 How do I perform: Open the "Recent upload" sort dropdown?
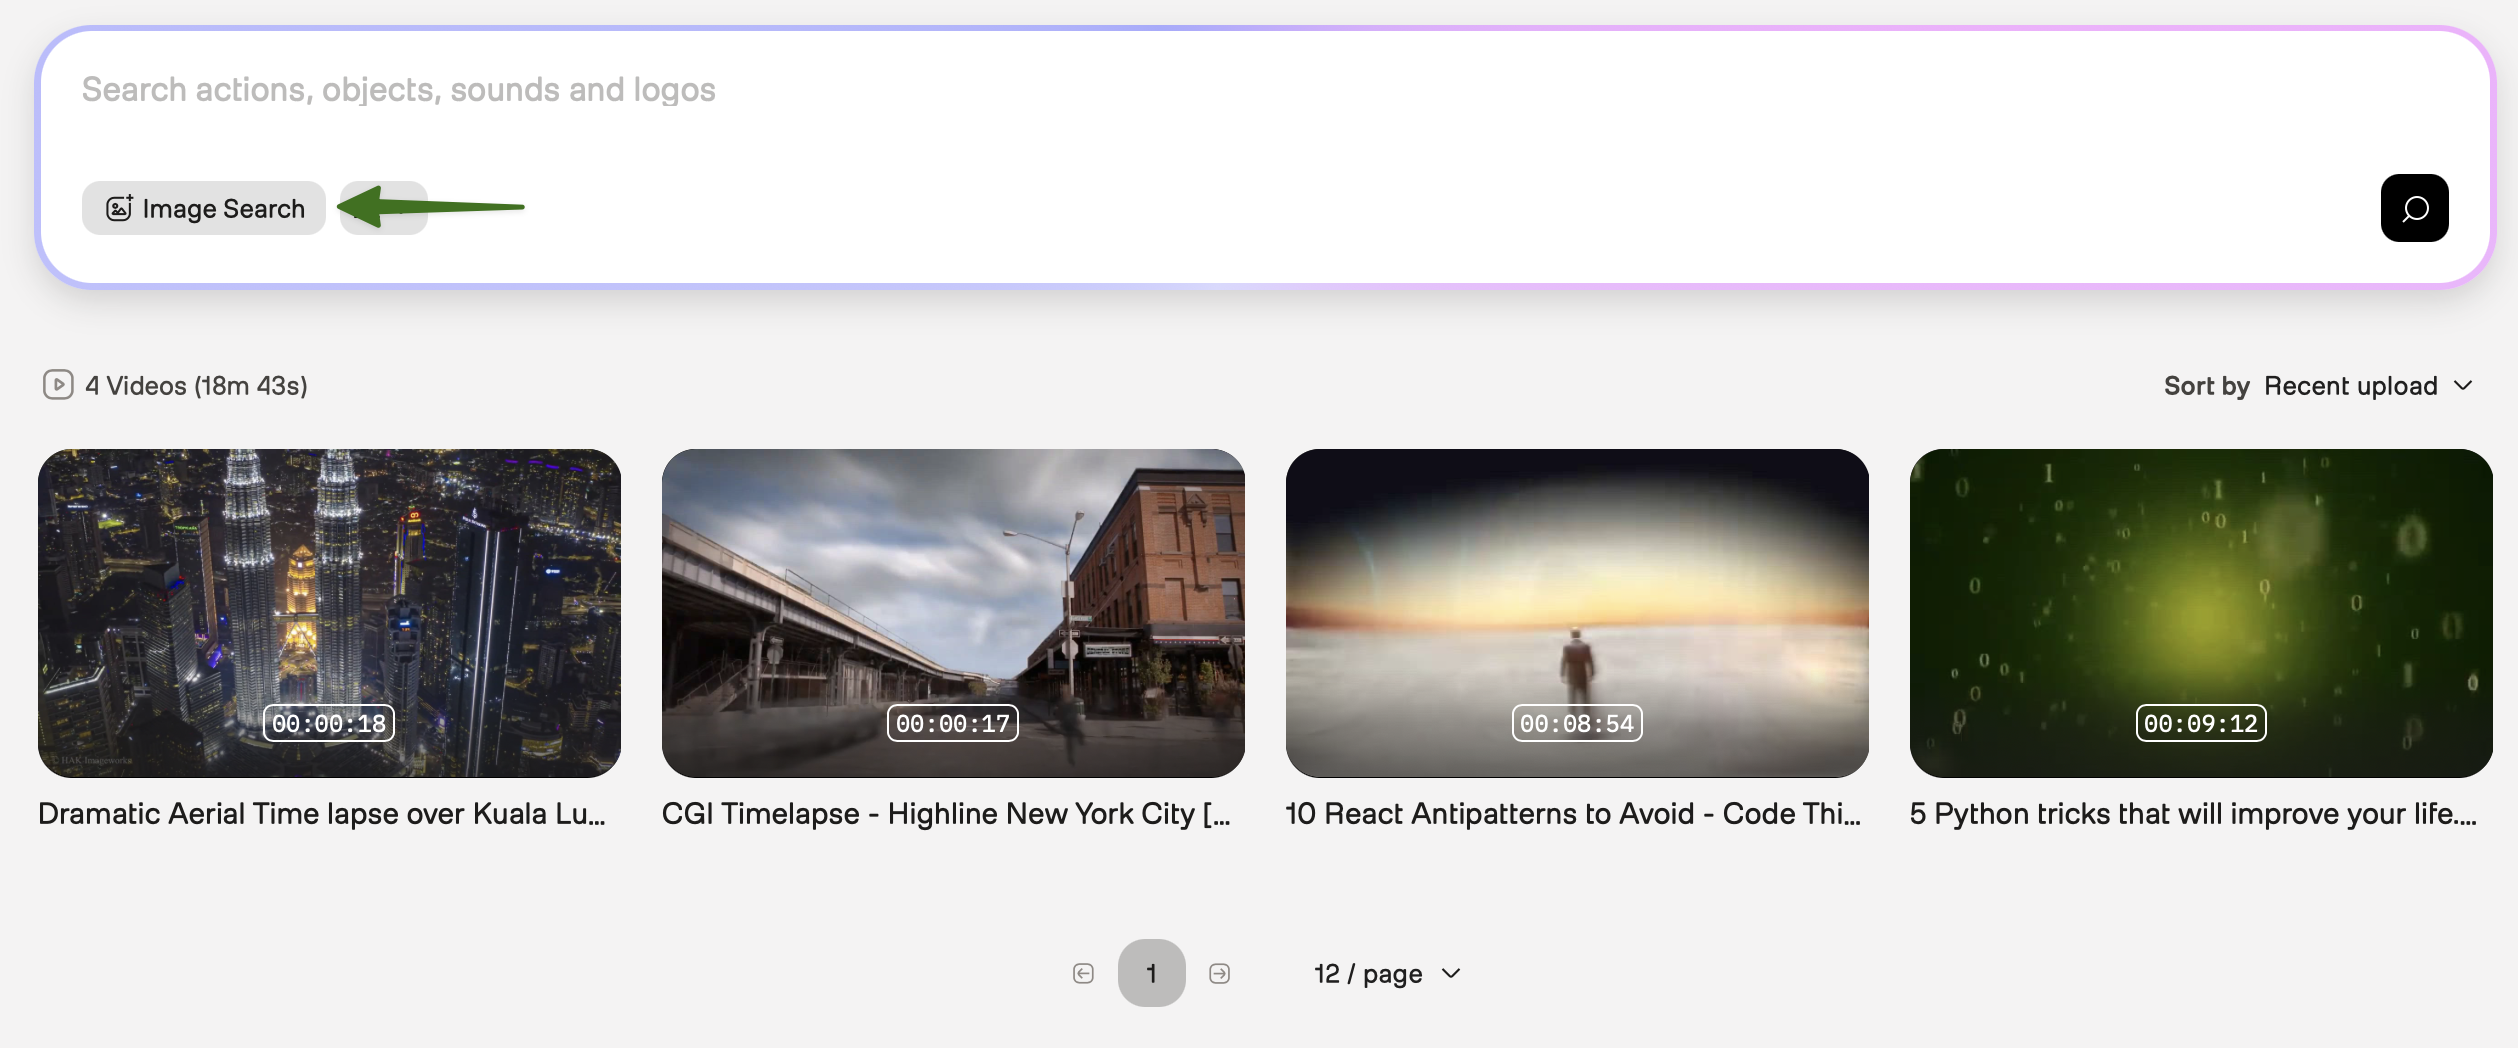[x=2350, y=386]
